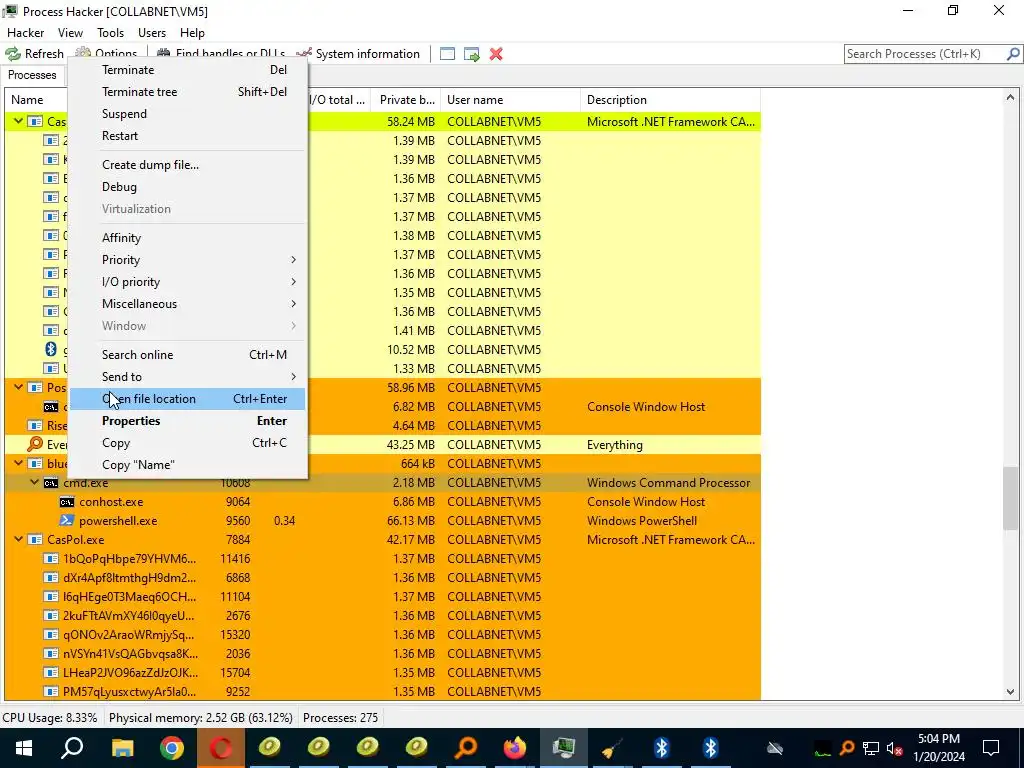Select the powershell.exe row
Viewport: 1024px width, 768px height.
coord(382,520)
